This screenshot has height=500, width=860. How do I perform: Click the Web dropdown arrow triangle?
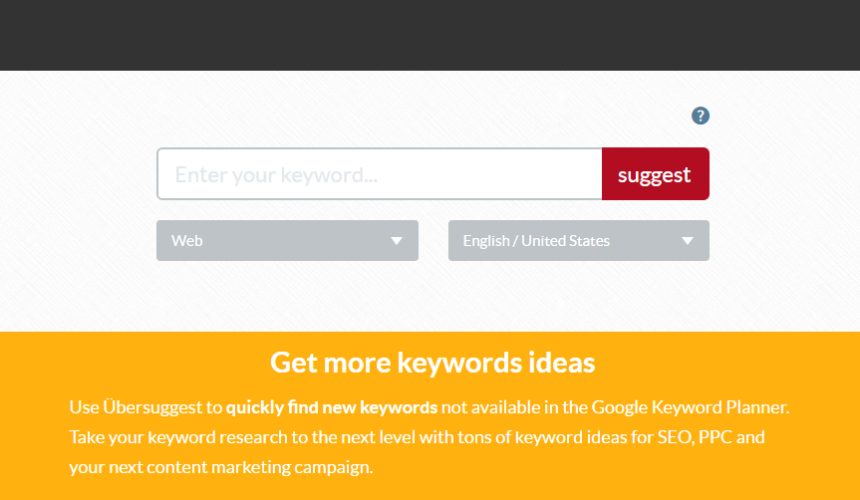pyautogui.click(x=396, y=241)
